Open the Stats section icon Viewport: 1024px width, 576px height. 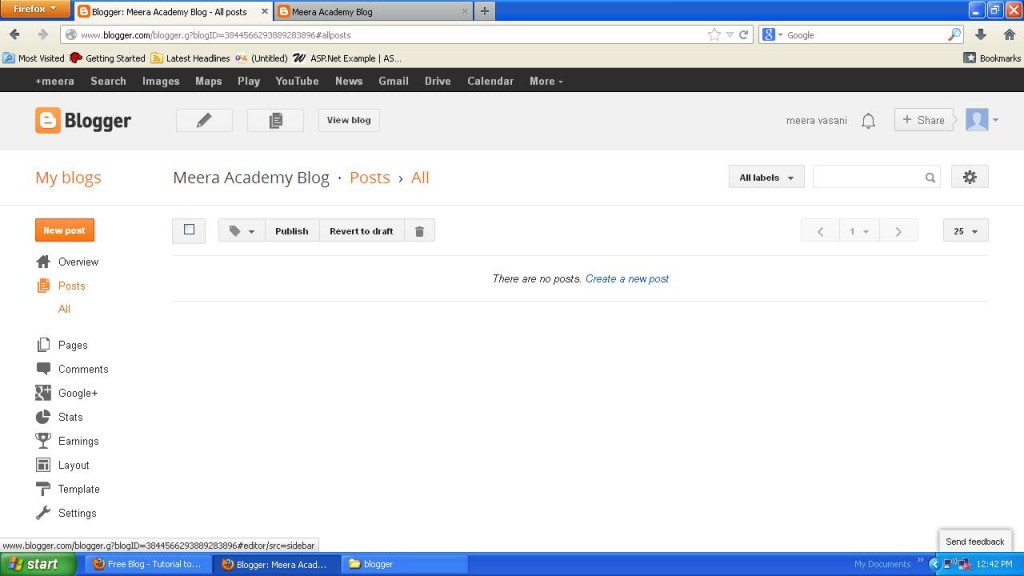42,417
